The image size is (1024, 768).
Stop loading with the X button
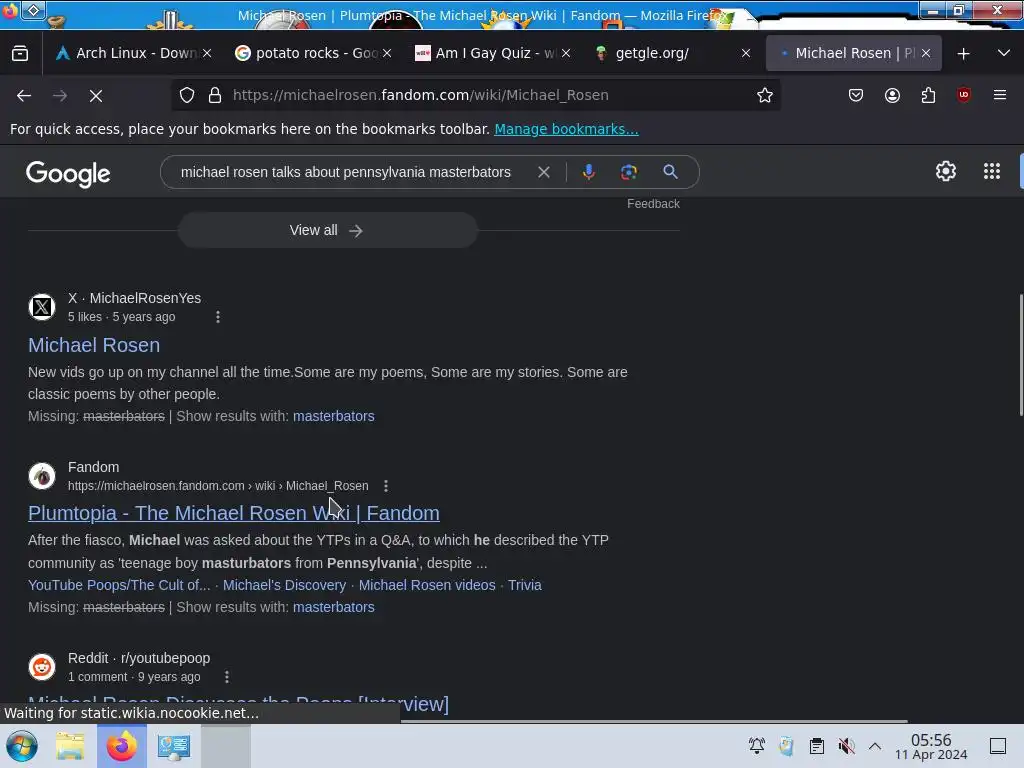(x=96, y=95)
